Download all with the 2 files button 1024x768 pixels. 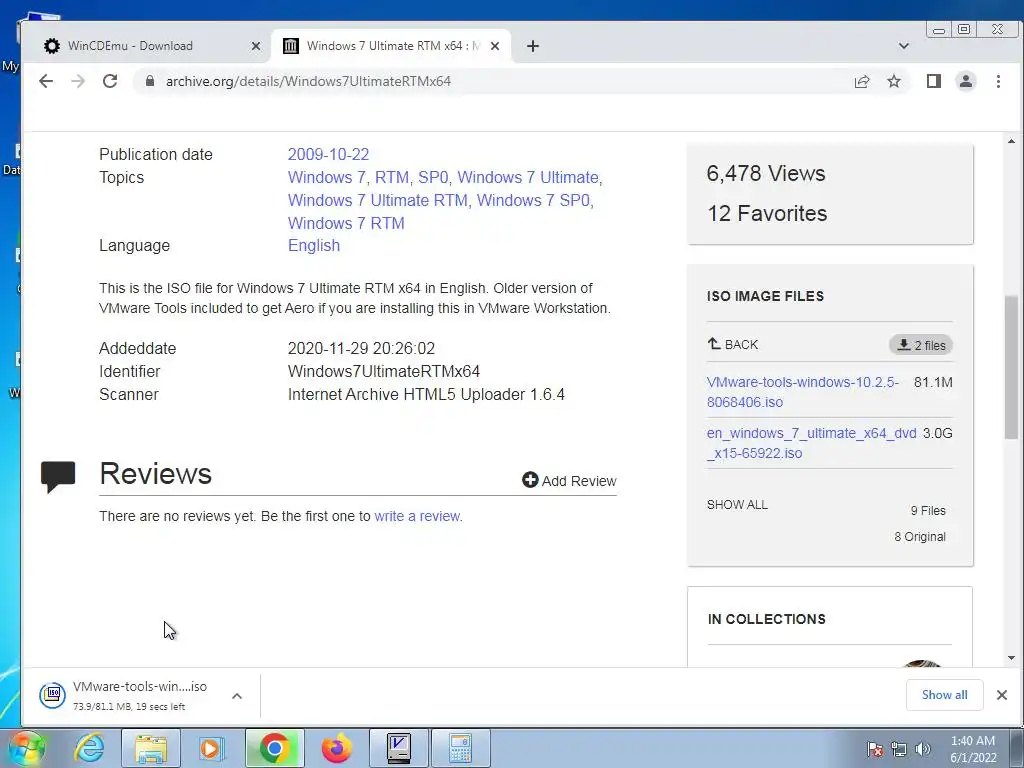[921, 345]
